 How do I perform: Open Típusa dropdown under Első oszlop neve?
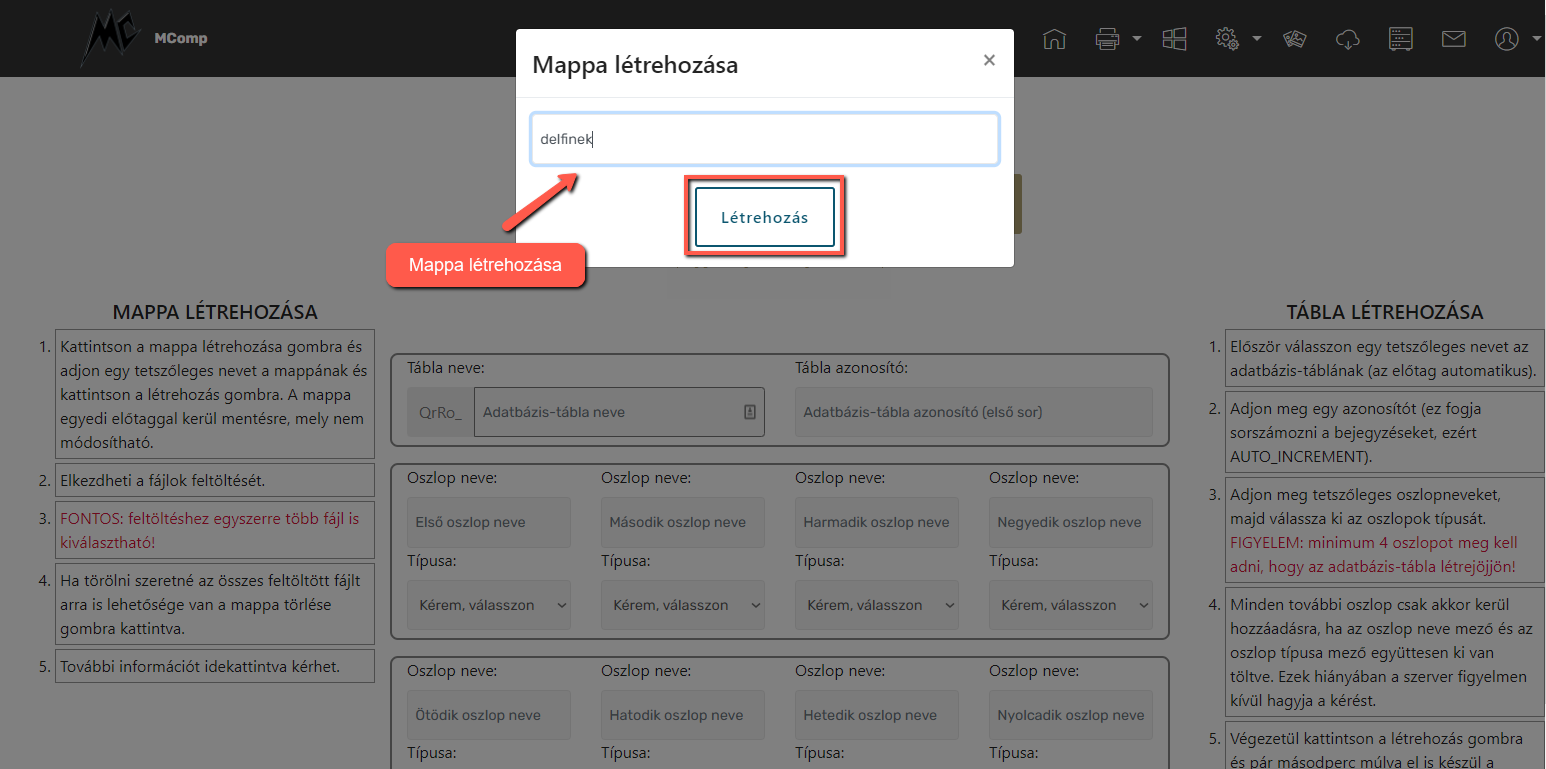point(489,605)
